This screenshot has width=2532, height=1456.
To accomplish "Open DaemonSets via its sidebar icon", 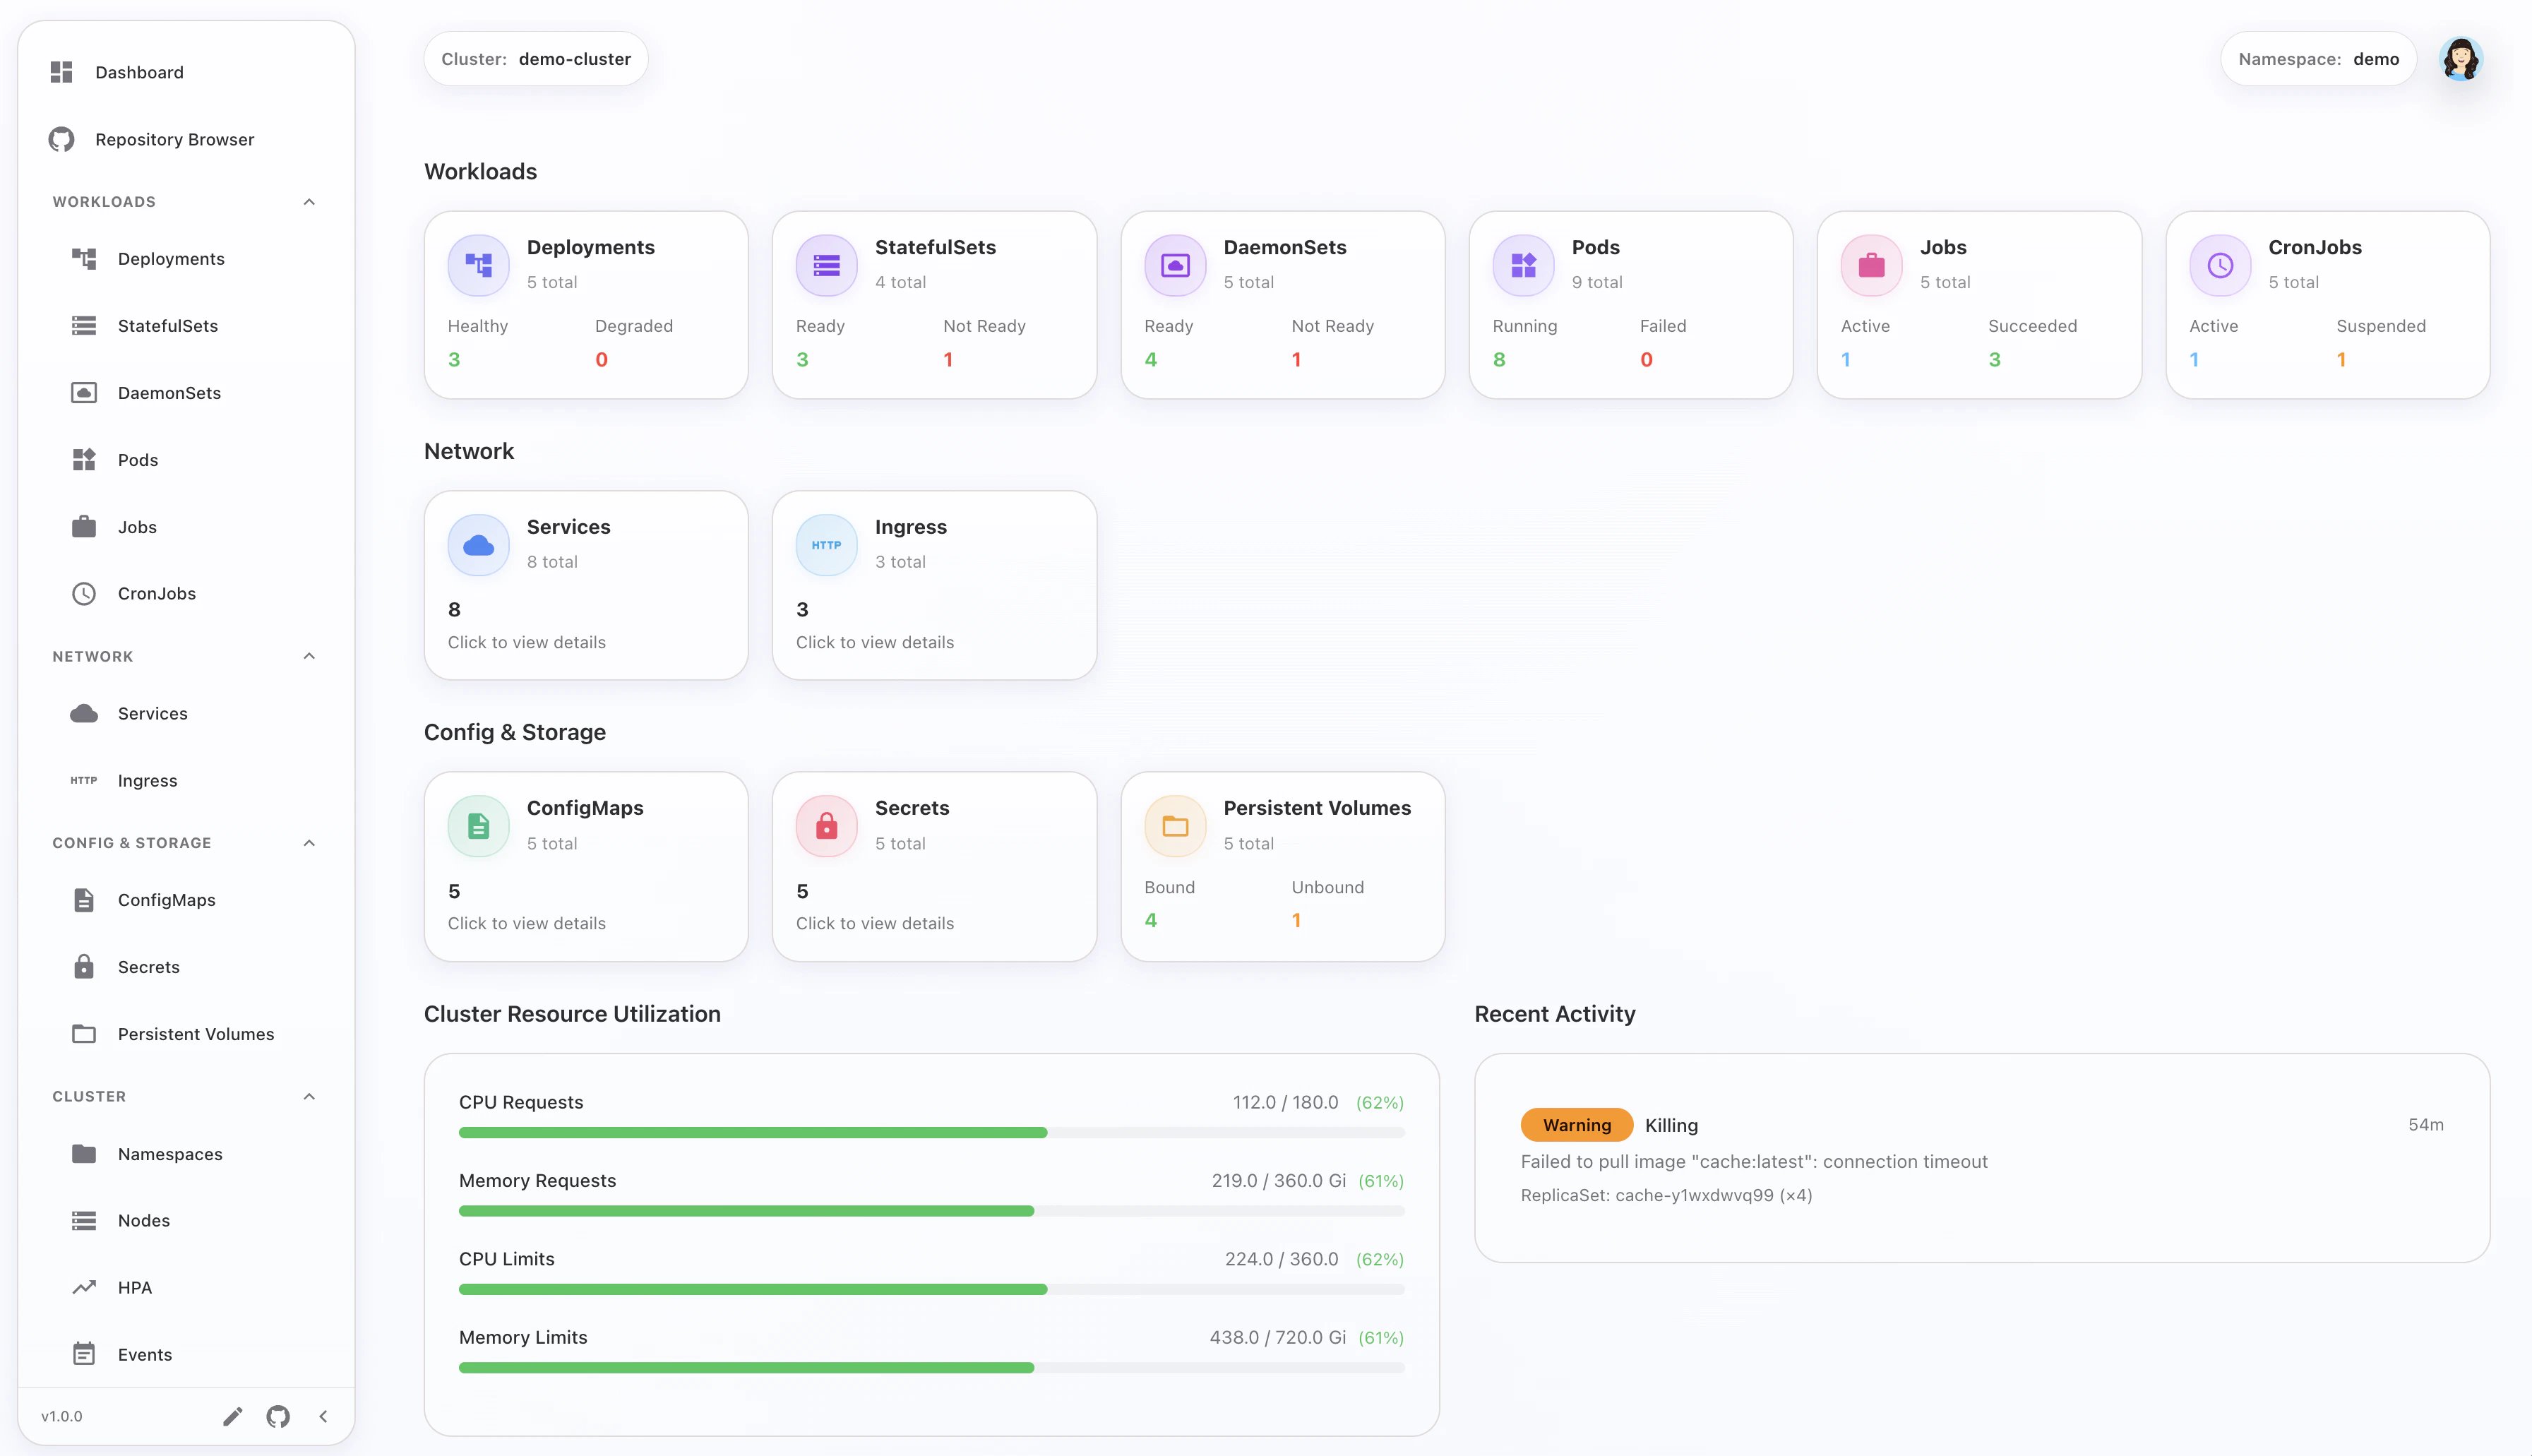I will coord(84,392).
